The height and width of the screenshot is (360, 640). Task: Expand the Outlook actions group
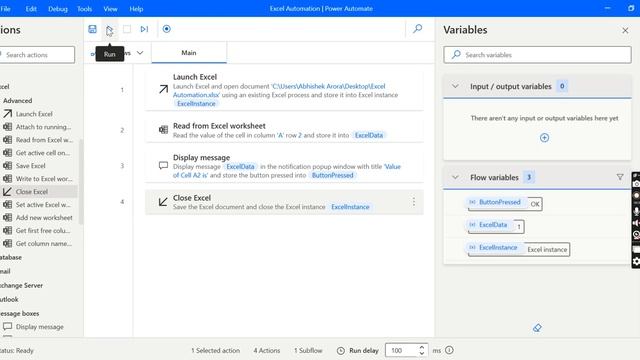click(x=9, y=299)
